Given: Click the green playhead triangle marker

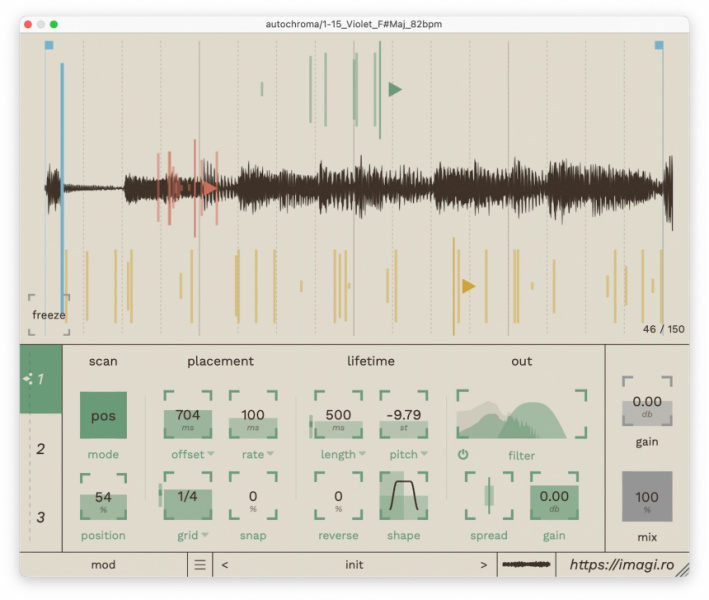Looking at the screenshot, I should point(395,90).
